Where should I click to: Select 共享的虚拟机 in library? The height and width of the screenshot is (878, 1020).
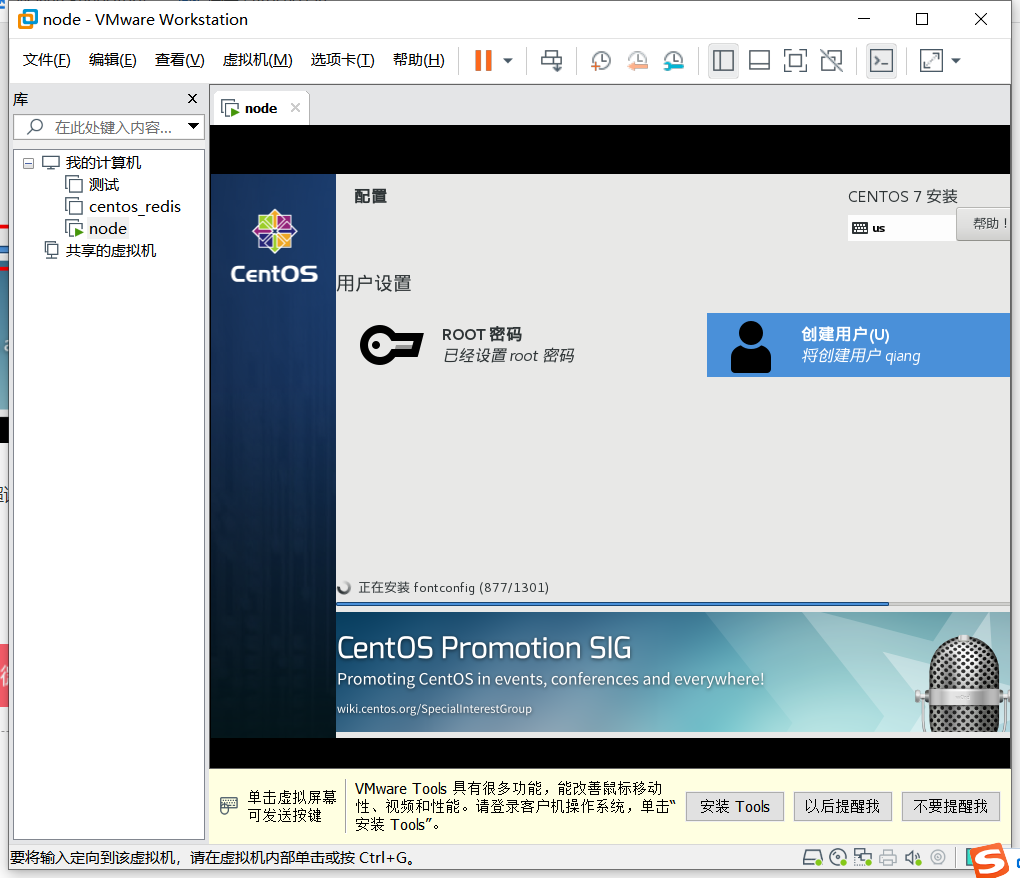click(x=111, y=251)
